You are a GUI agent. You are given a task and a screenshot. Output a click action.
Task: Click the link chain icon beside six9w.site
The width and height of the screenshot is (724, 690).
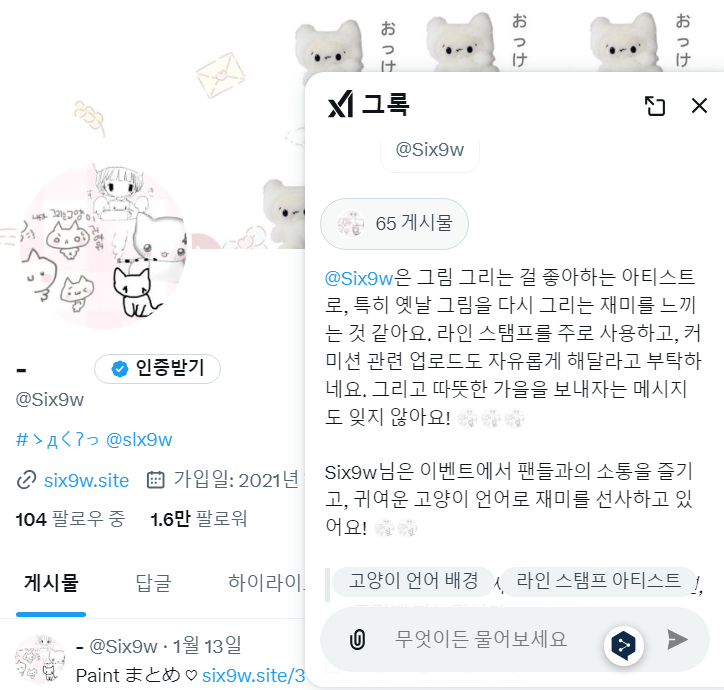(x=26, y=480)
